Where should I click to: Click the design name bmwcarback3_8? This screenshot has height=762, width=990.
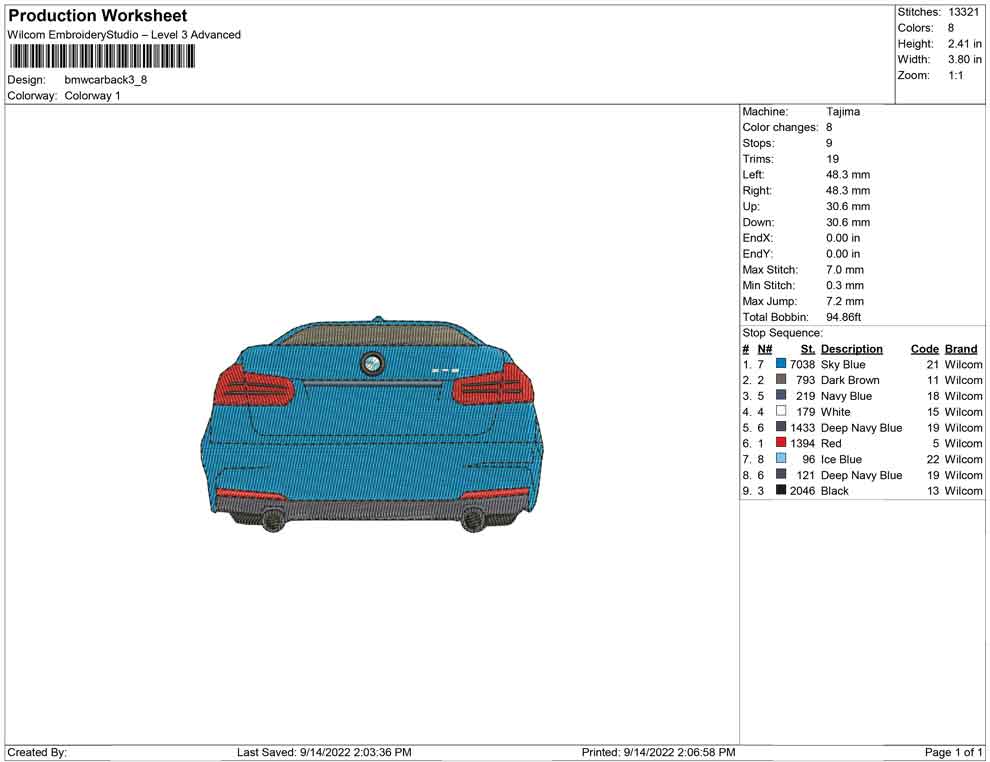[105, 80]
